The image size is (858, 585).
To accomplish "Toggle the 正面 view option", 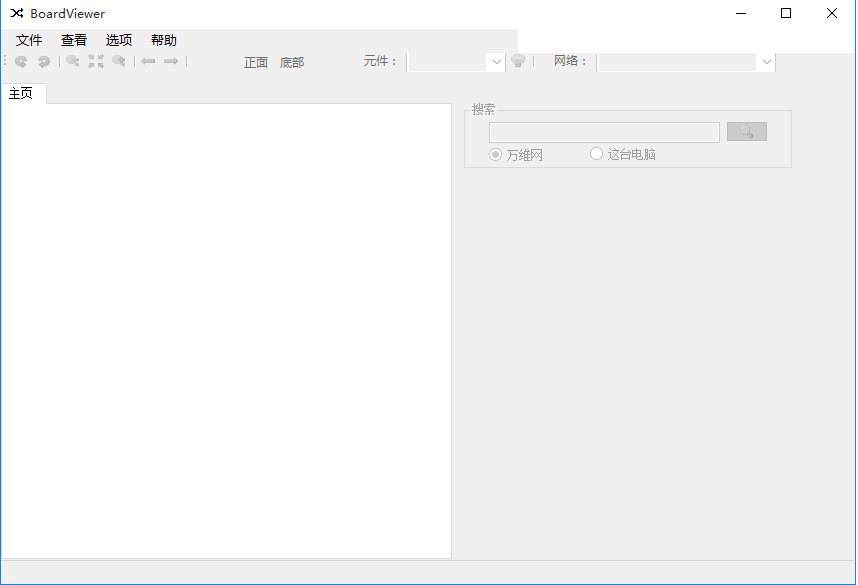I will click(x=256, y=61).
